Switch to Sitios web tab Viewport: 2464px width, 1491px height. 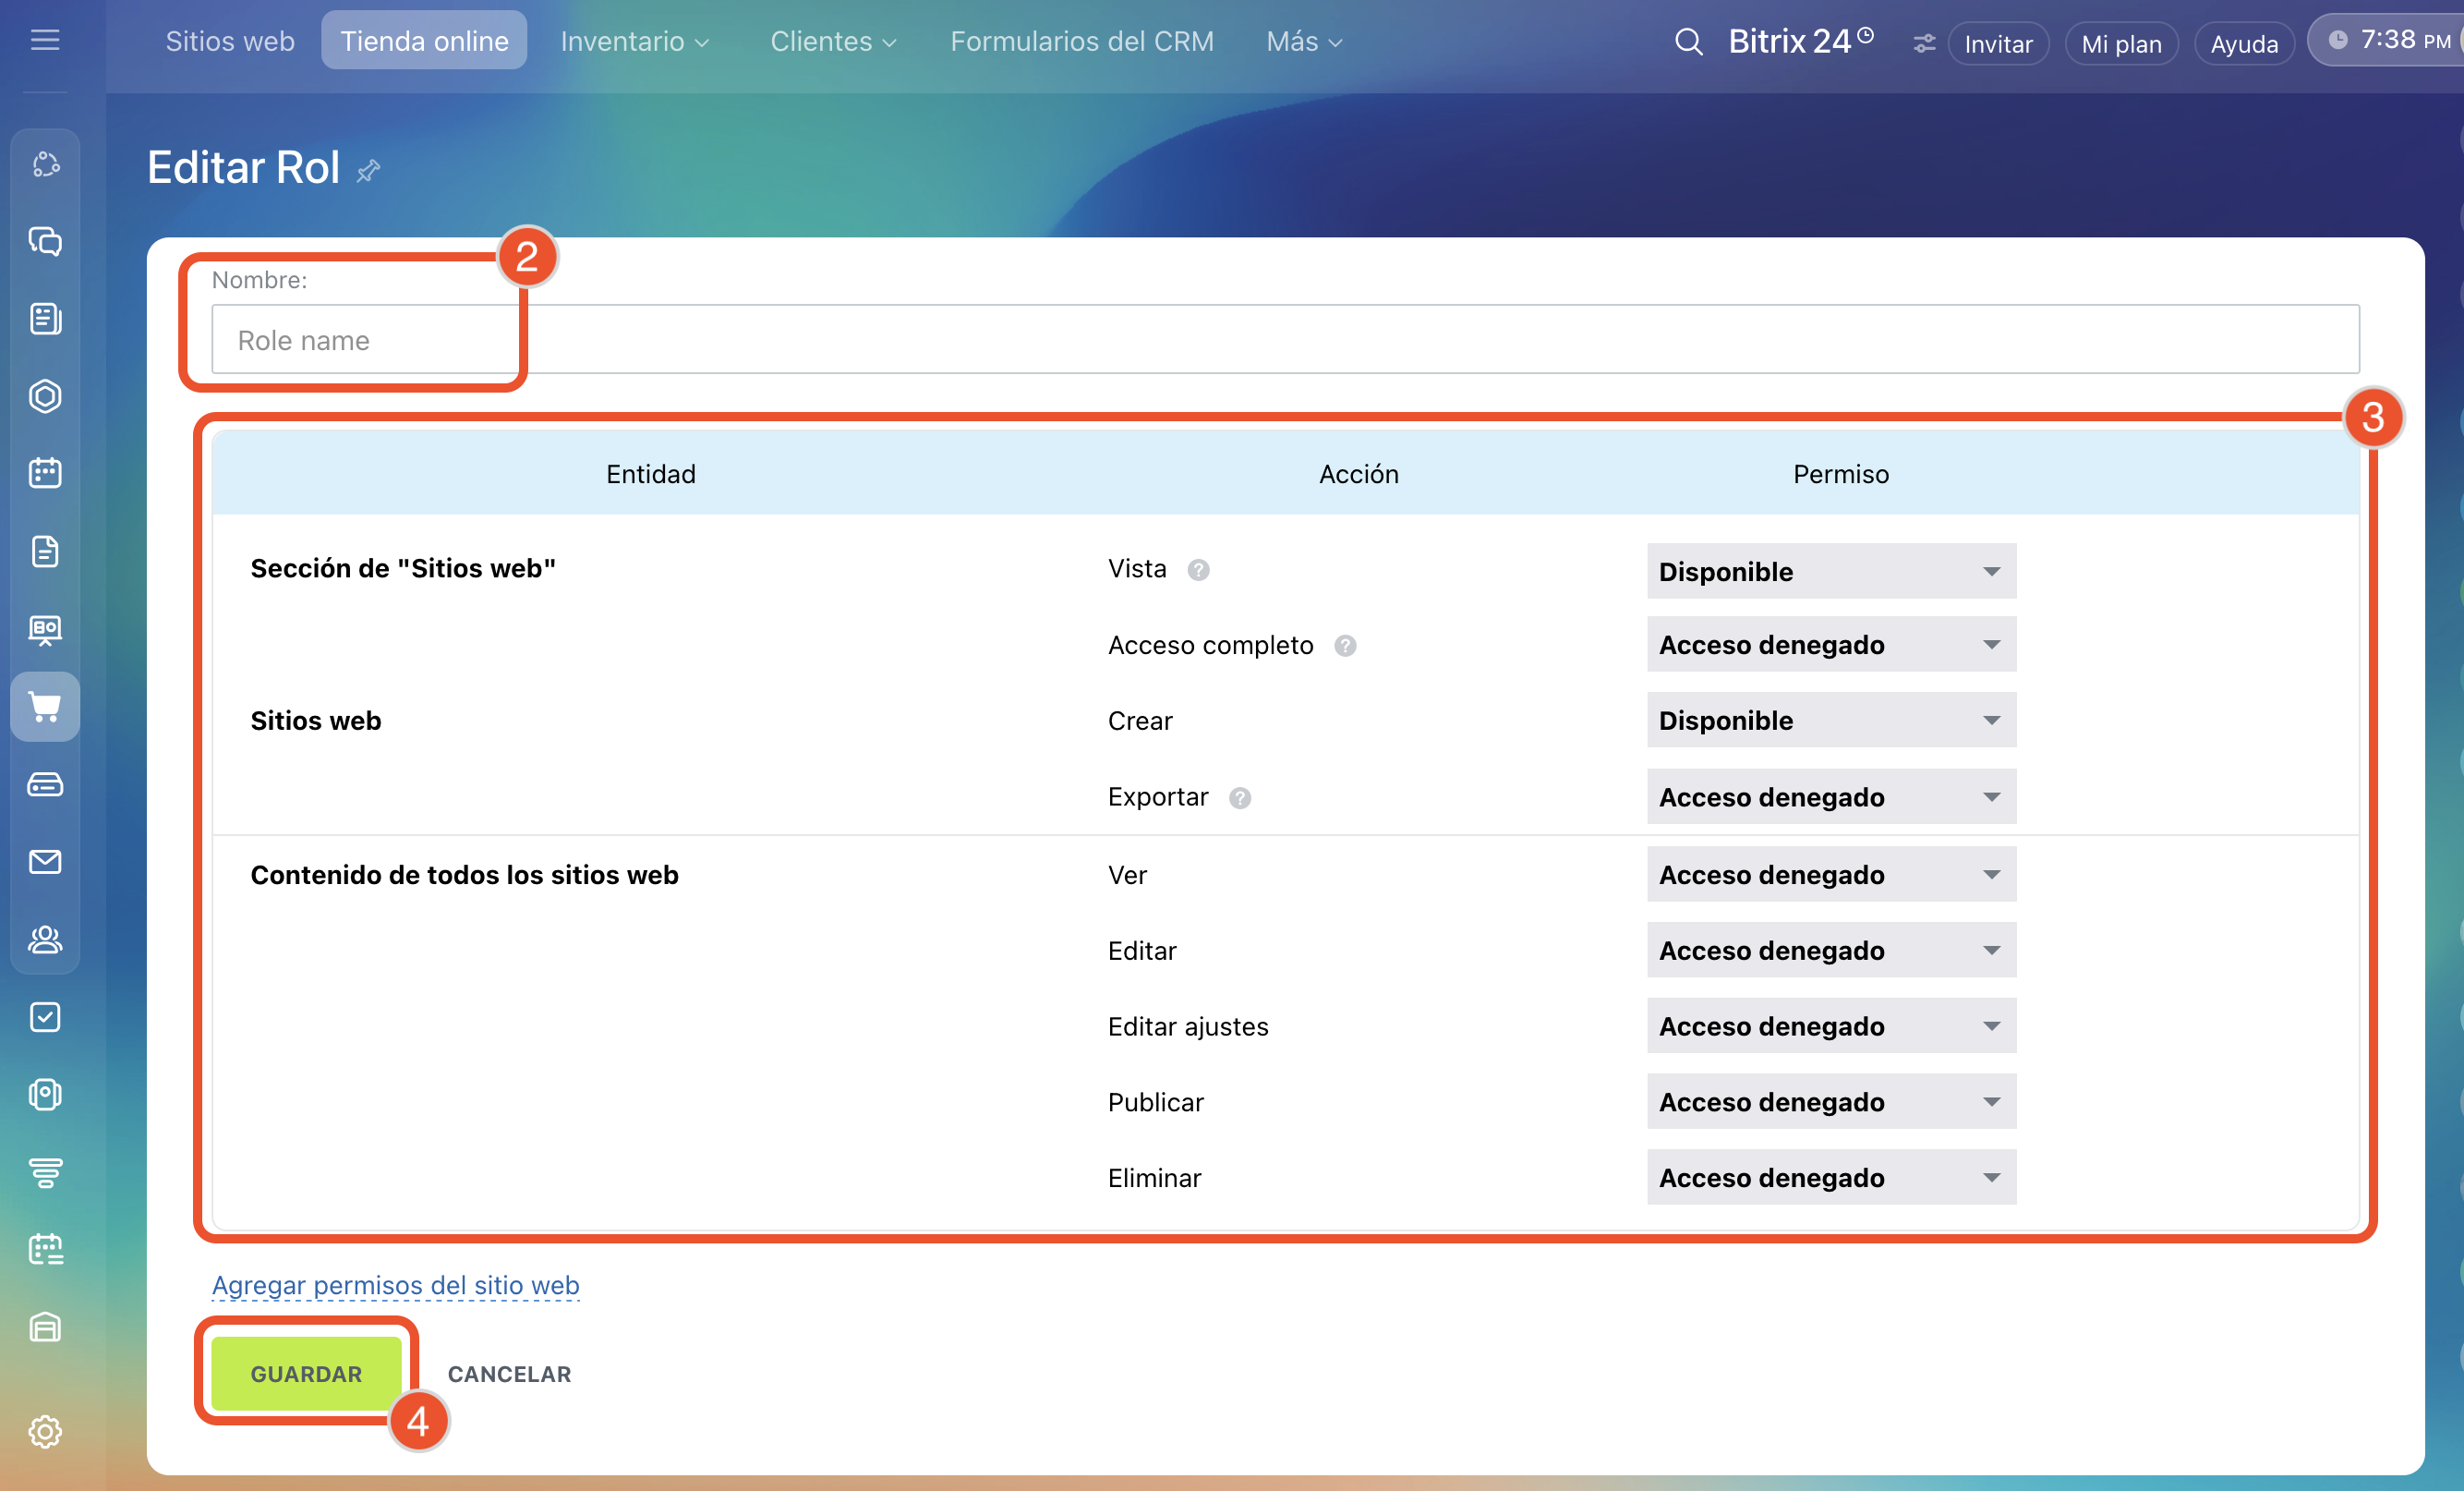click(x=229, y=41)
